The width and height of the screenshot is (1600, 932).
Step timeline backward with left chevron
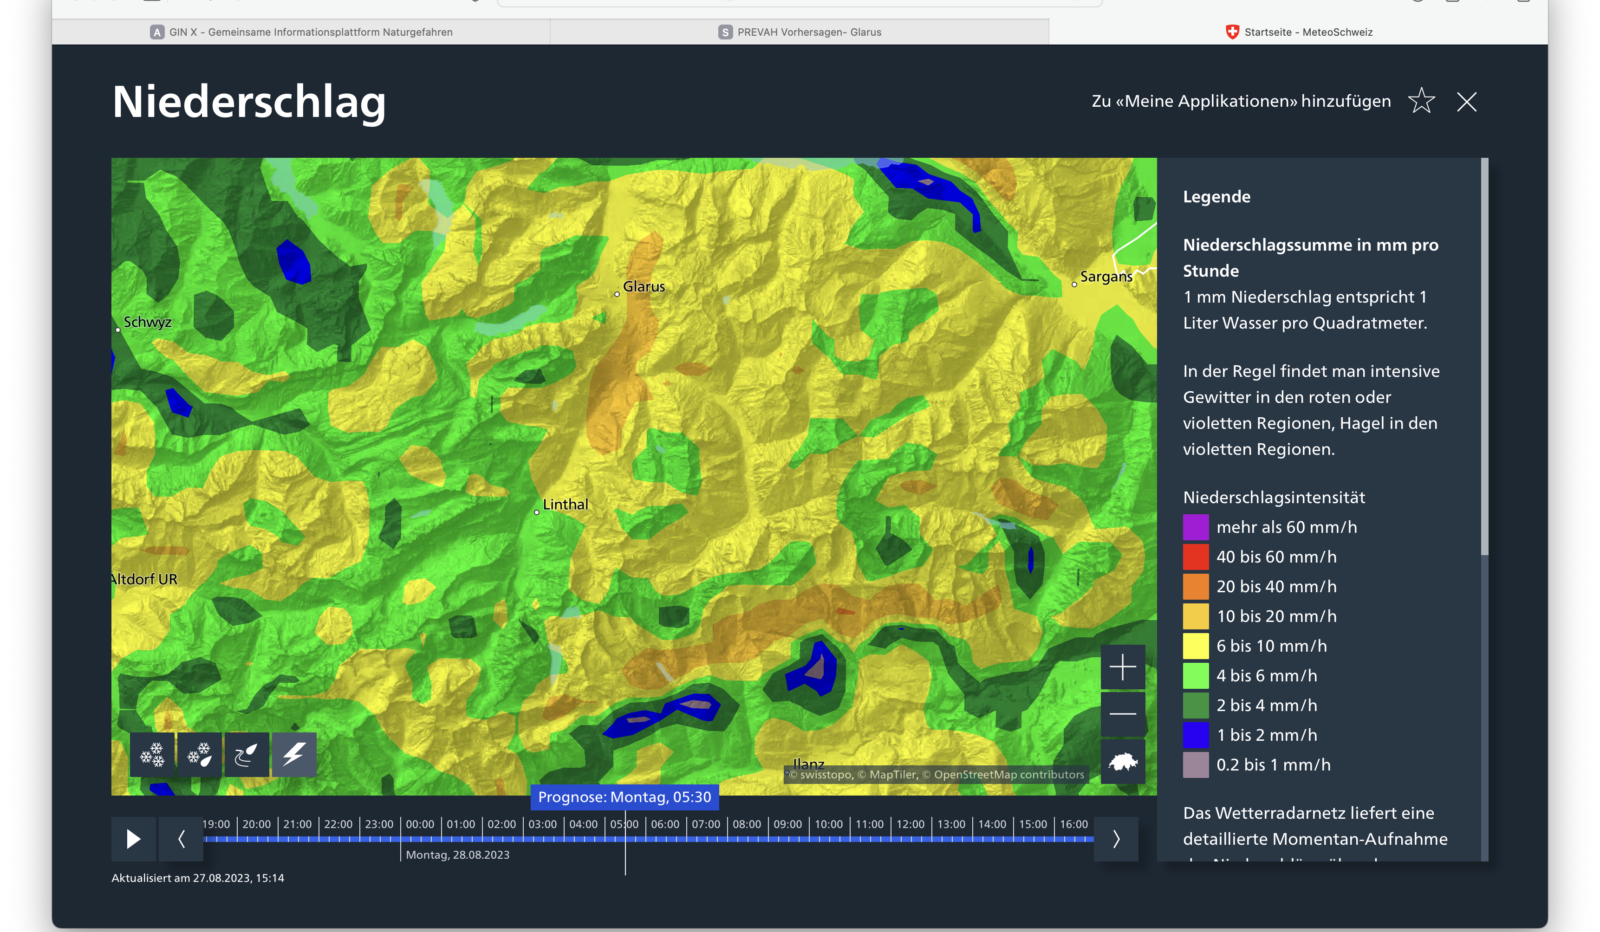point(181,839)
